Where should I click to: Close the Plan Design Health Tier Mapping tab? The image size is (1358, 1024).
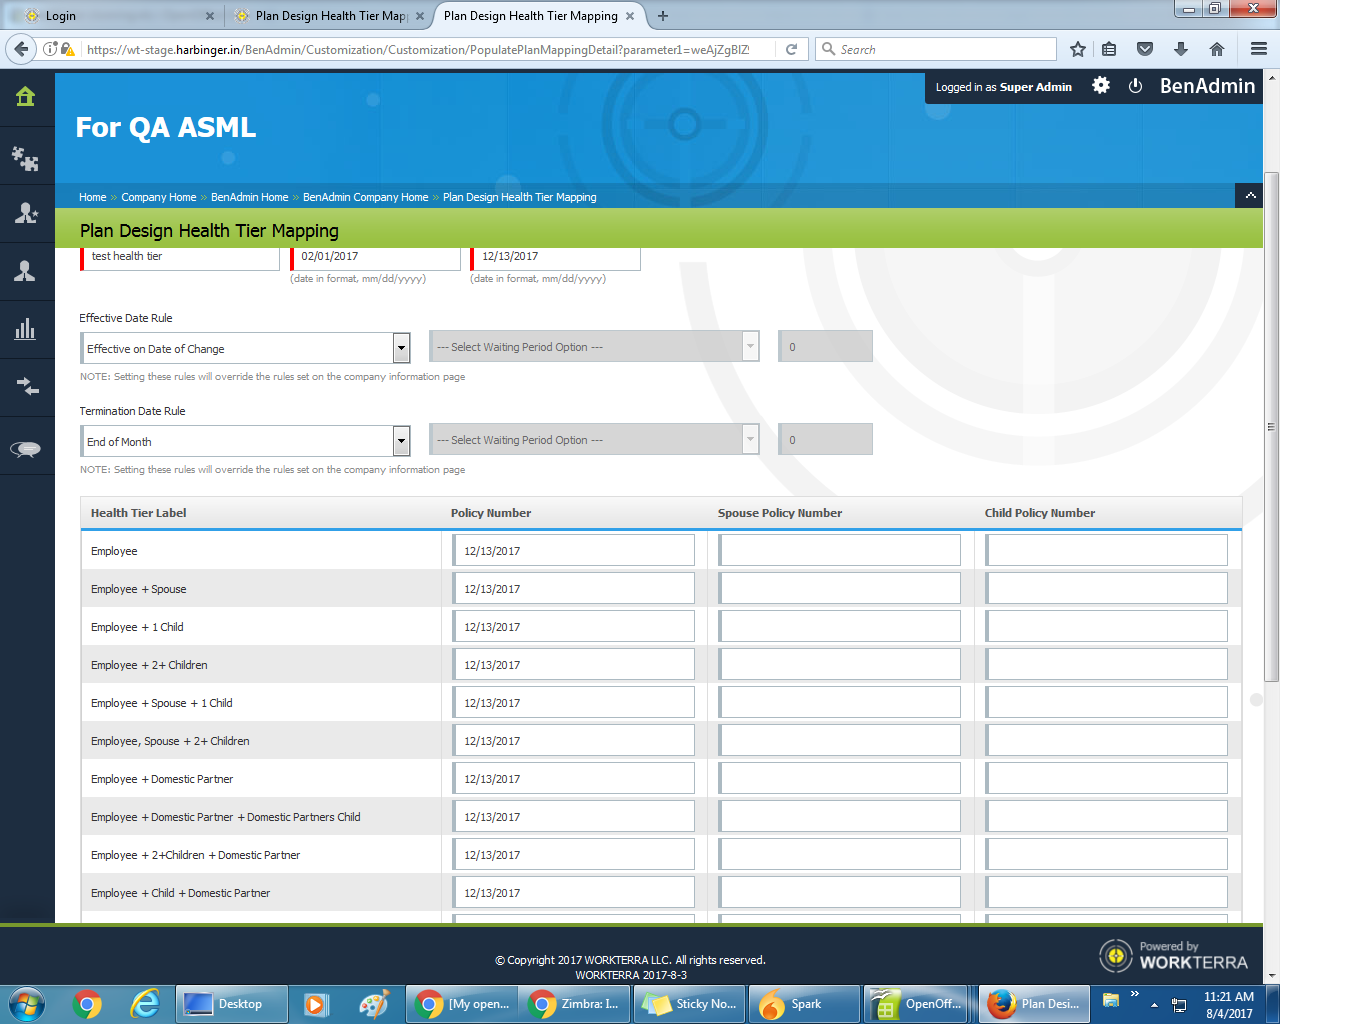click(x=630, y=16)
